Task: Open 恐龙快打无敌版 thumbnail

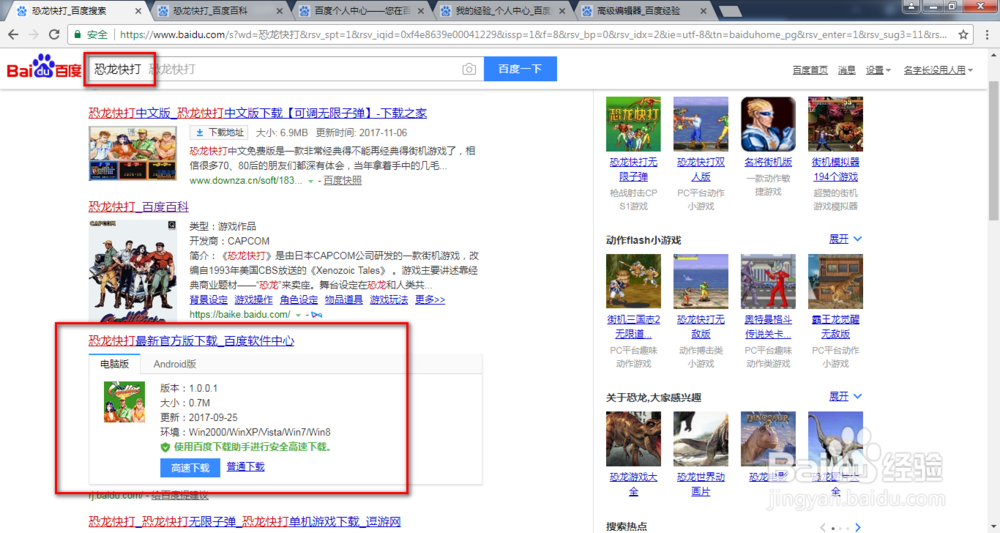Action: pyautogui.click(x=700, y=281)
